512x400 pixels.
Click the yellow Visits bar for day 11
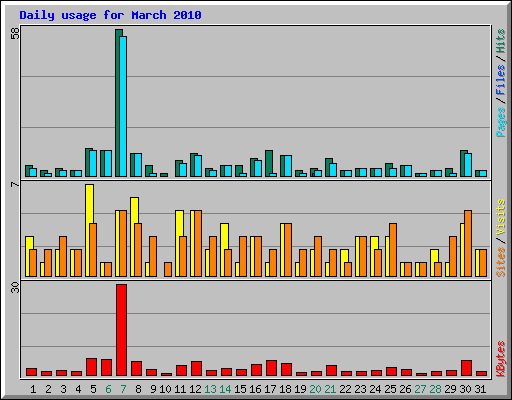tap(179, 243)
